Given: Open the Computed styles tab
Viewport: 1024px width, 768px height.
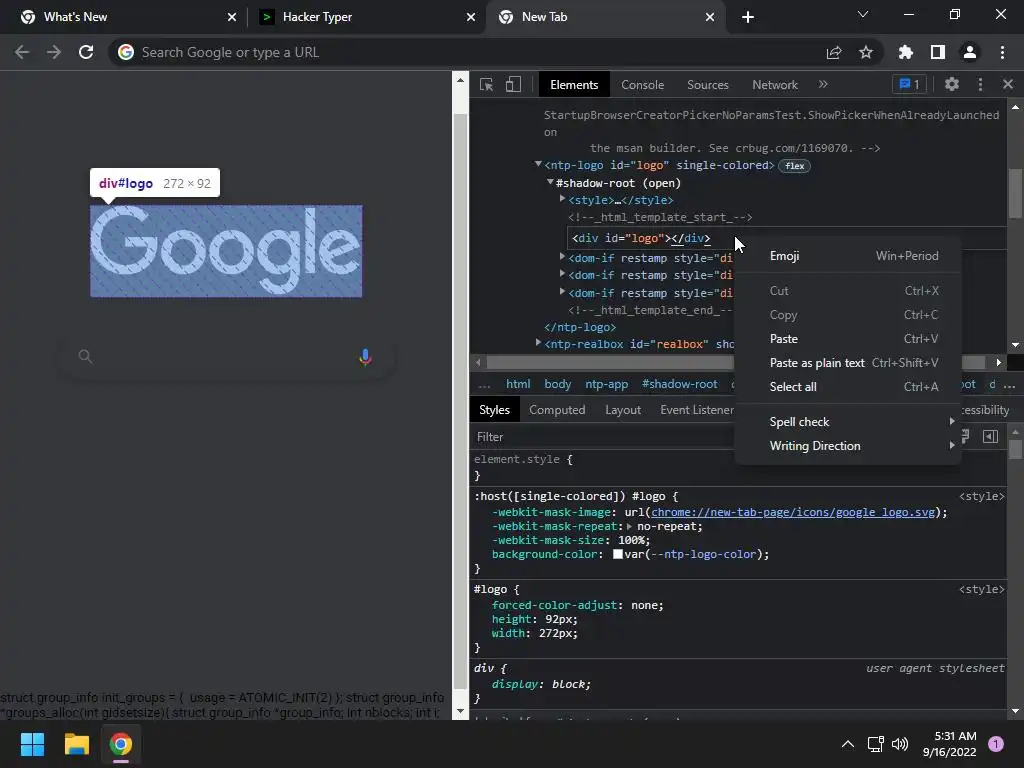Looking at the screenshot, I should [556, 410].
